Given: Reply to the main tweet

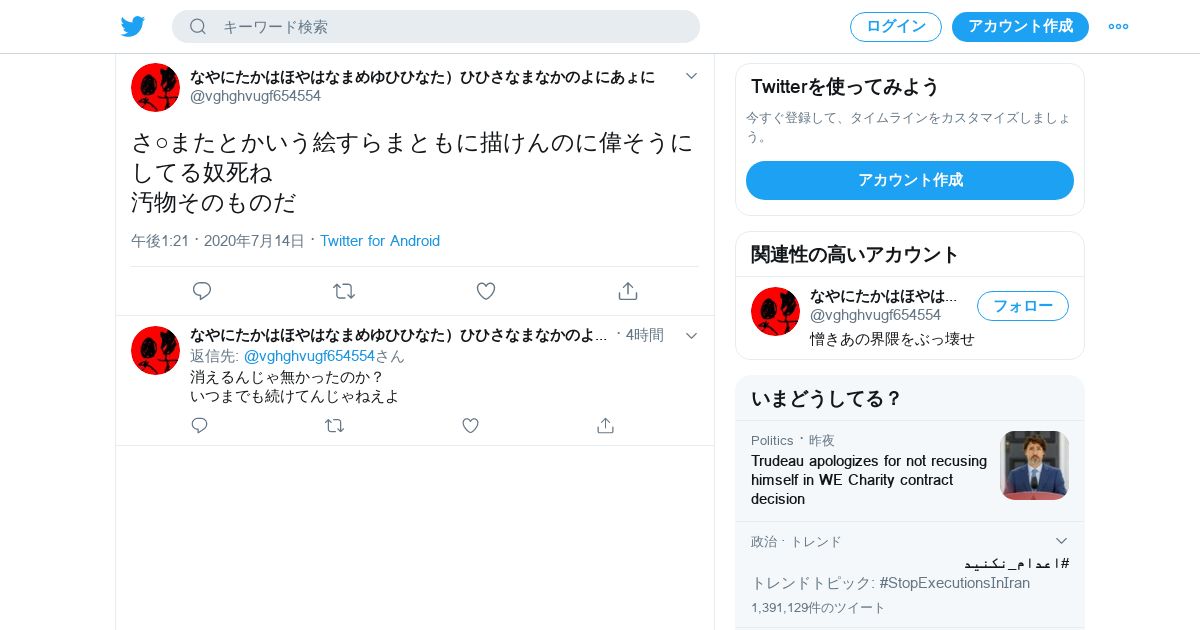Looking at the screenshot, I should [202, 291].
